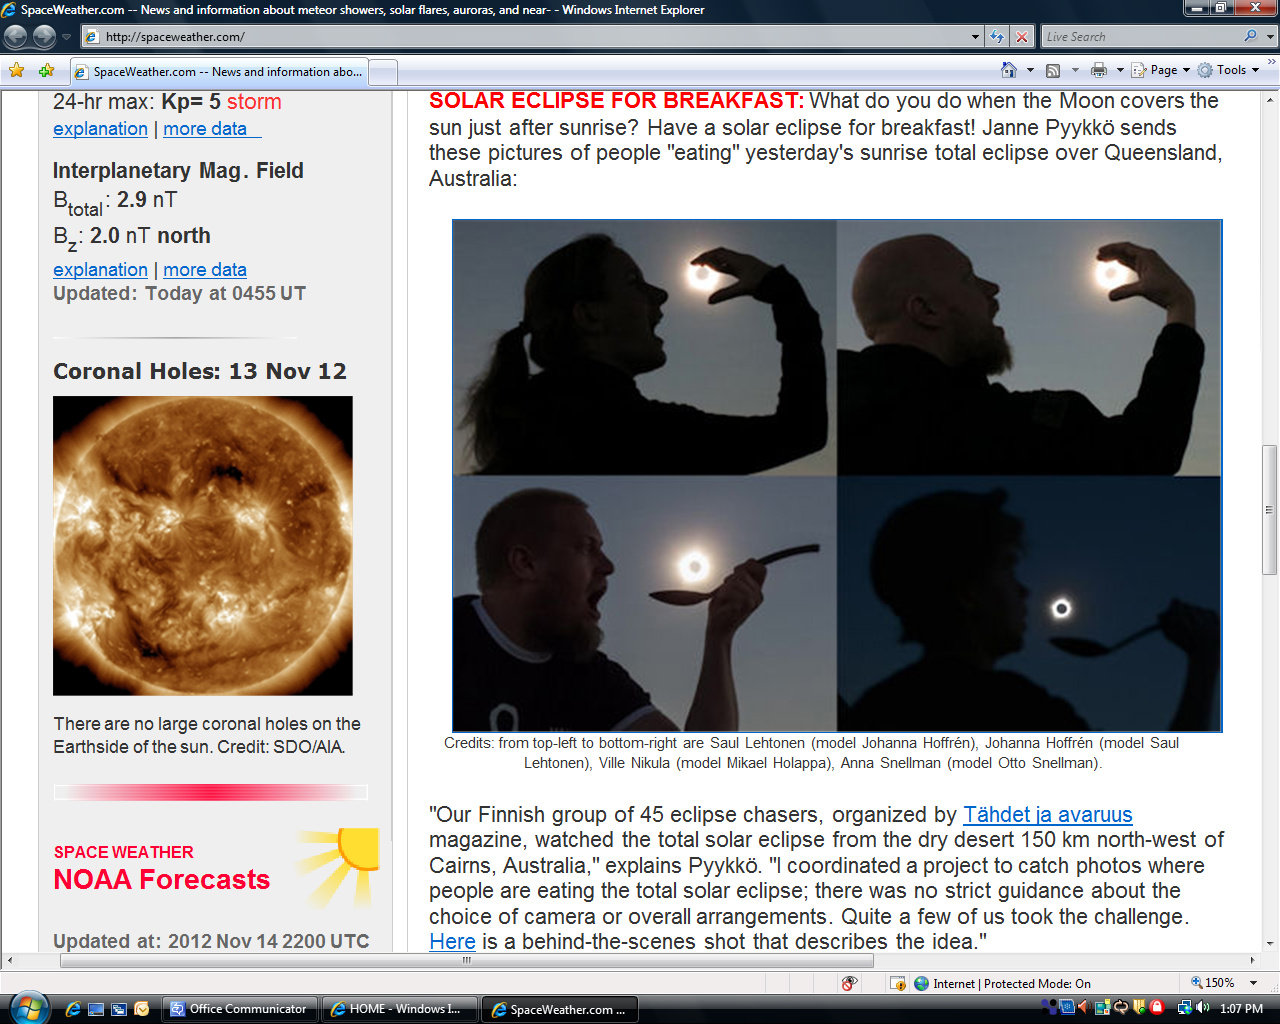Image resolution: width=1280 pixels, height=1024 pixels.
Task: Click the Coronal Holes: 13 Nov 12 heading
Action: [200, 371]
